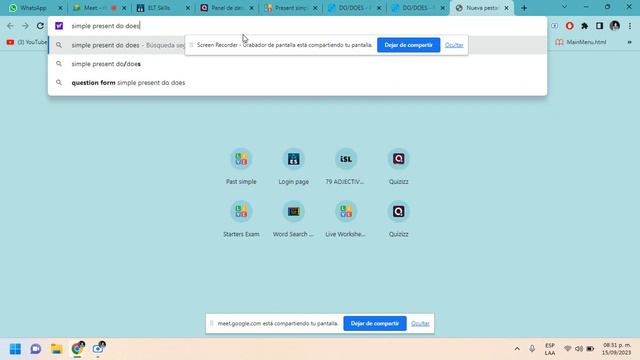
Task: Stop sharing in meet.google.com banner
Action: [375, 323]
